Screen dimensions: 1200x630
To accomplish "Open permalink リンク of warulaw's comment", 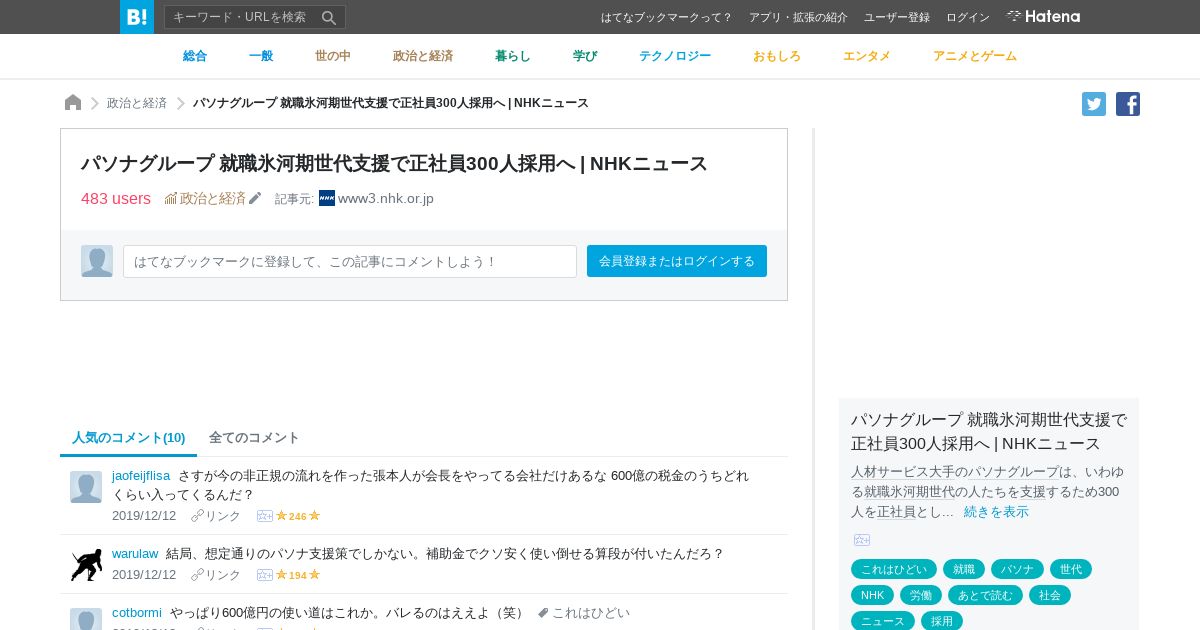I will pyautogui.click(x=216, y=575).
